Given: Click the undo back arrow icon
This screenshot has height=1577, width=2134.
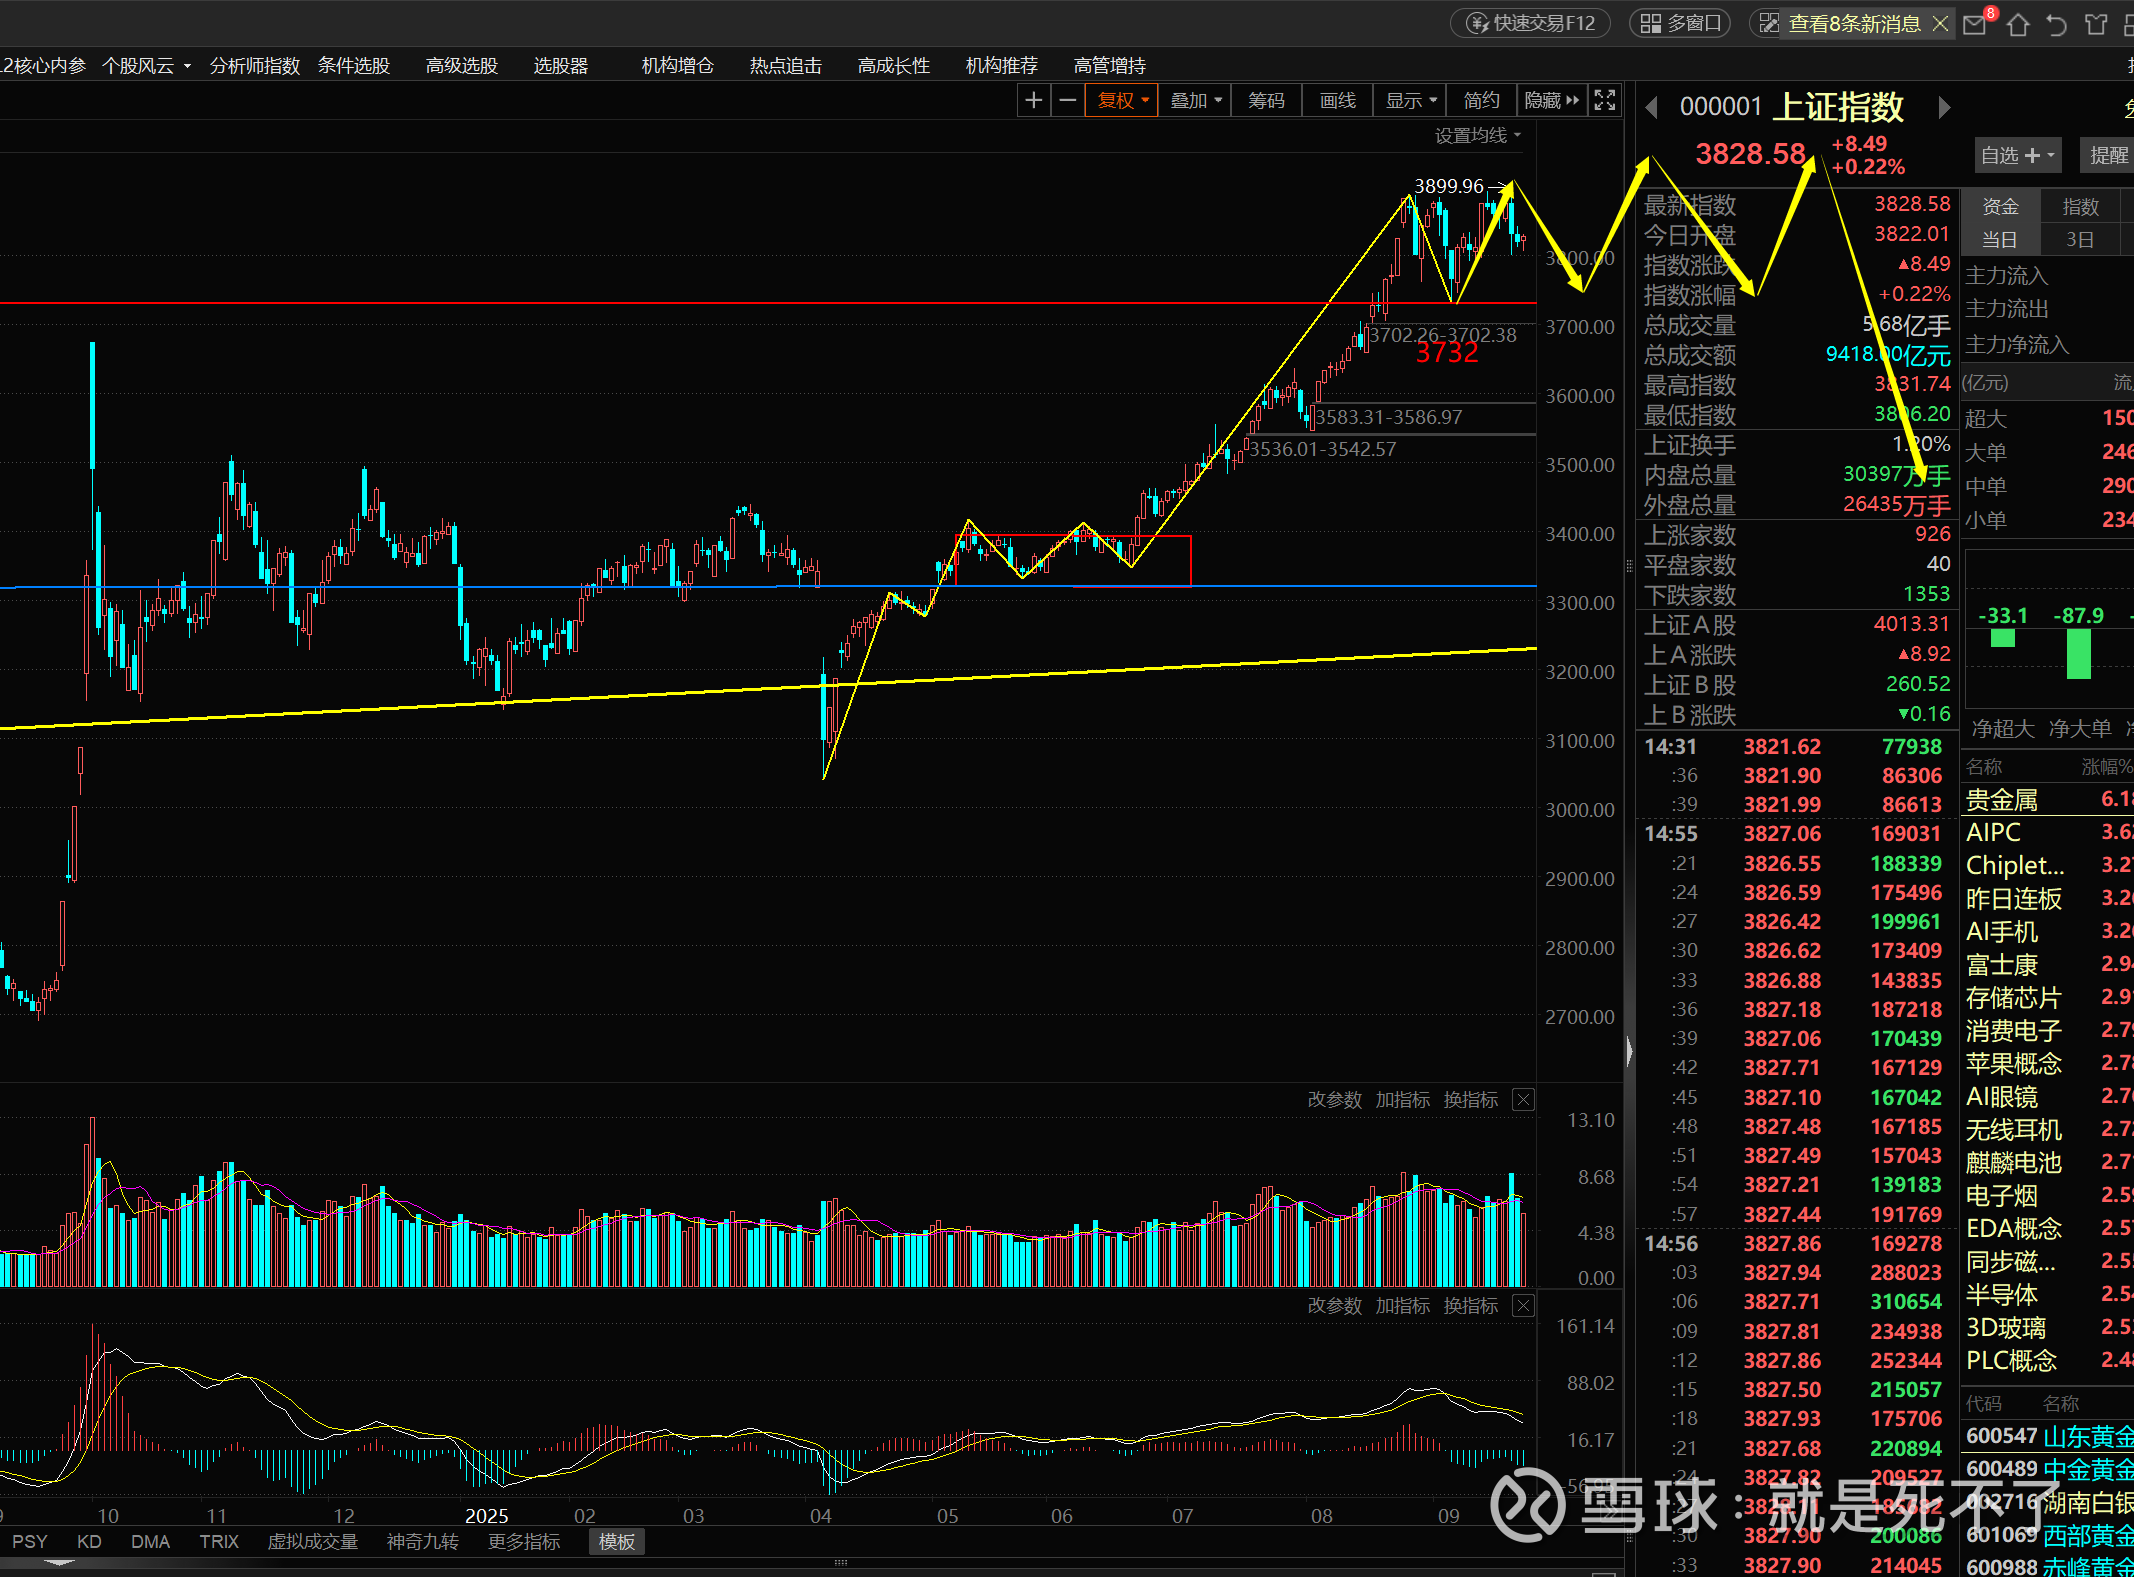Looking at the screenshot, I should (2056, 25).
